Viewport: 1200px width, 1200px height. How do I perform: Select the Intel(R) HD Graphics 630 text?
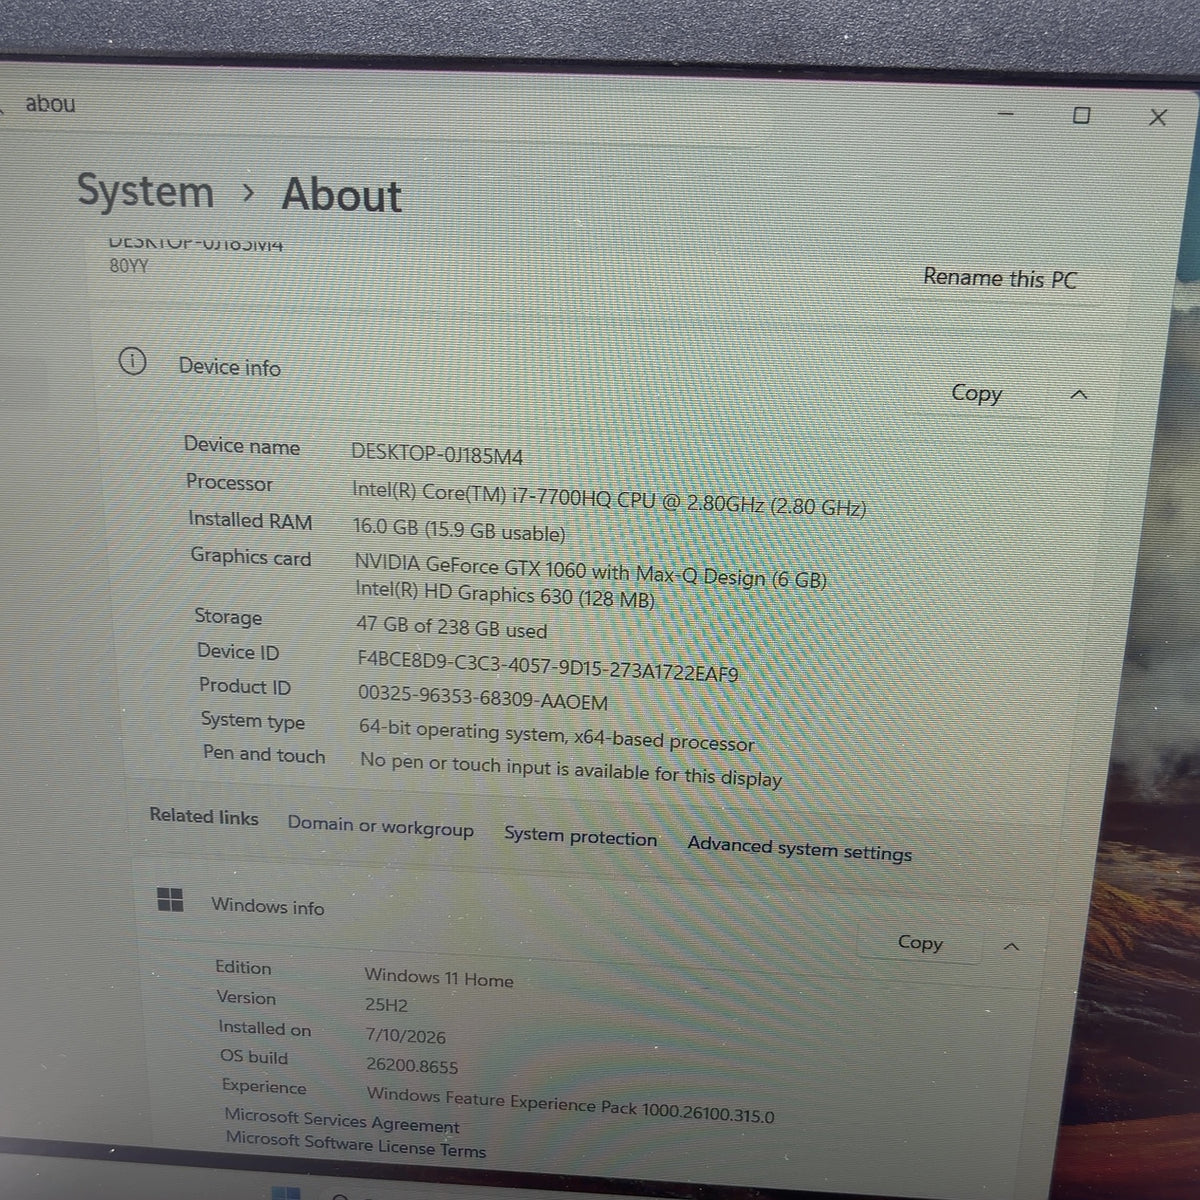point(505,595)
